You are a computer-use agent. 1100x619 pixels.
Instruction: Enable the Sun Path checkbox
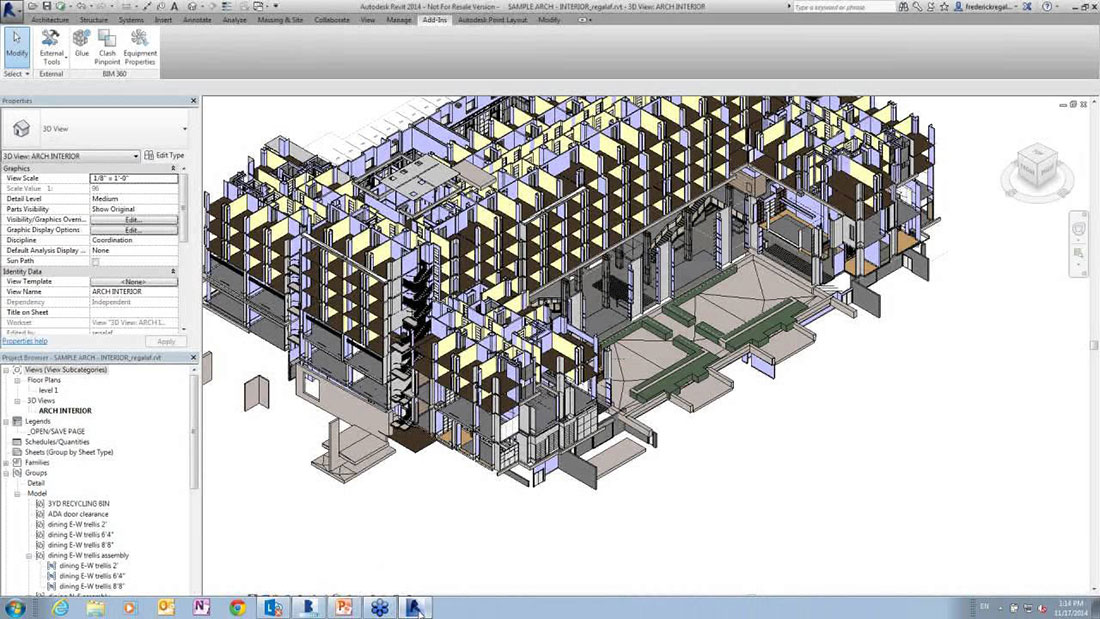pyautogui.click(x=96, y=261)
